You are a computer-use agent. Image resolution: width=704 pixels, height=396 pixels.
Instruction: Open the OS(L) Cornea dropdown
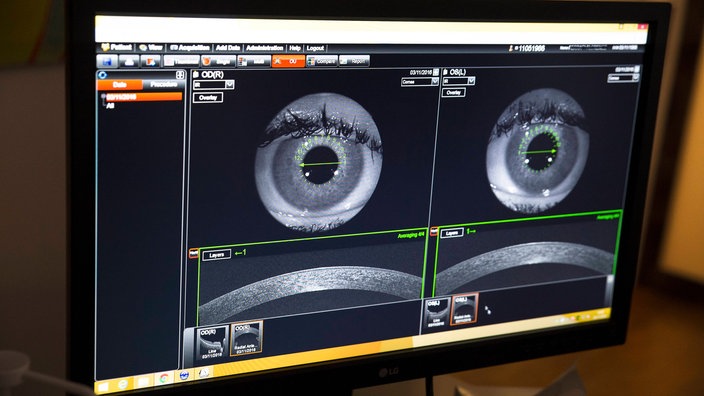[623, 78]
